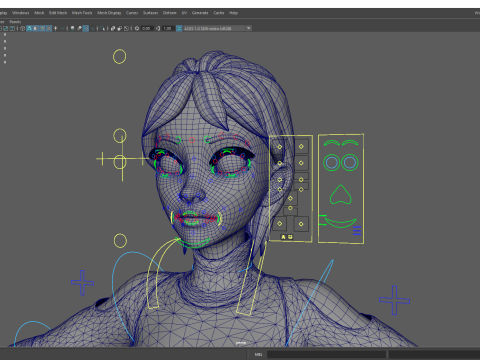Select the right eyebrow control in the face panel
480x360 pixels.
(350, 143)
